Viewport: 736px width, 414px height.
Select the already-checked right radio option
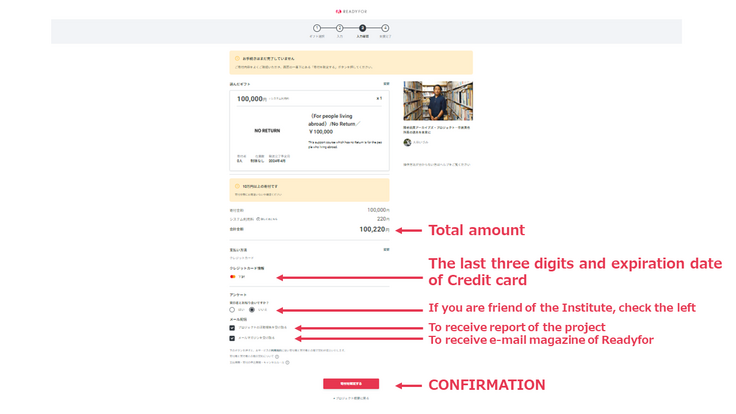(252, 310)
